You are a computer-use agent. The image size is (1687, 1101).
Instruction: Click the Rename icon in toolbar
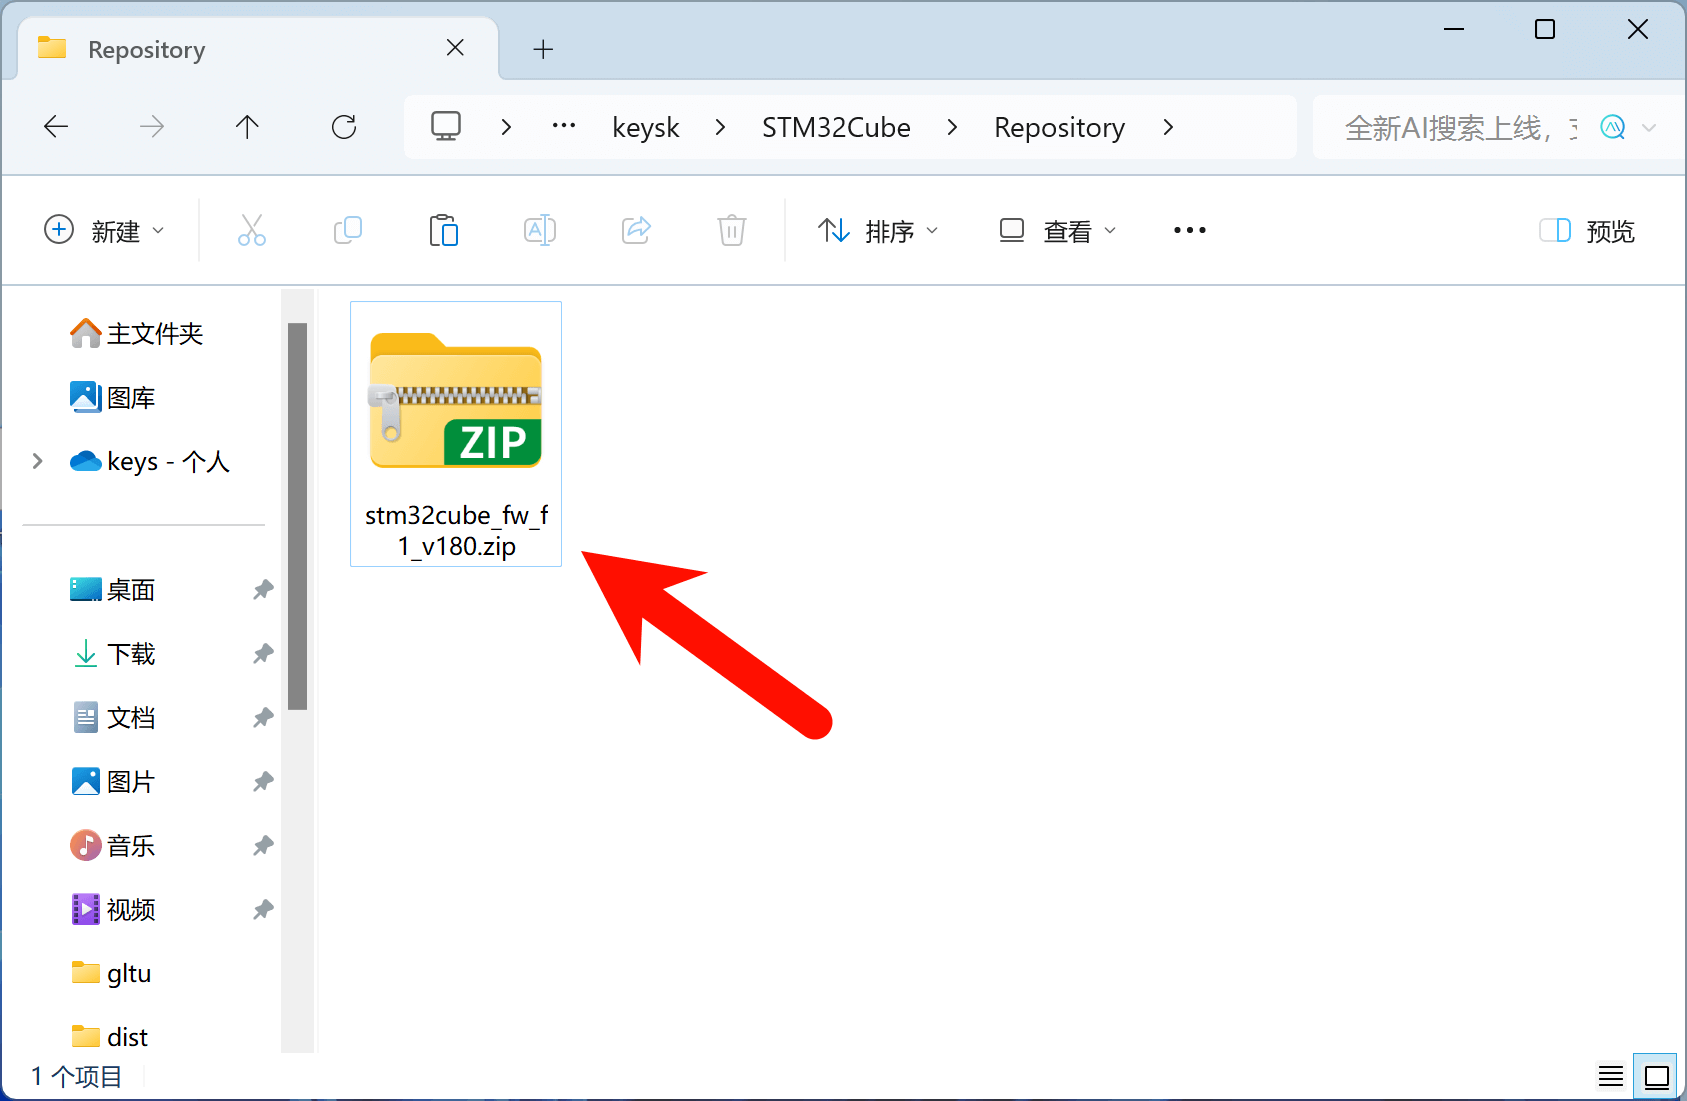pos(540,231)
